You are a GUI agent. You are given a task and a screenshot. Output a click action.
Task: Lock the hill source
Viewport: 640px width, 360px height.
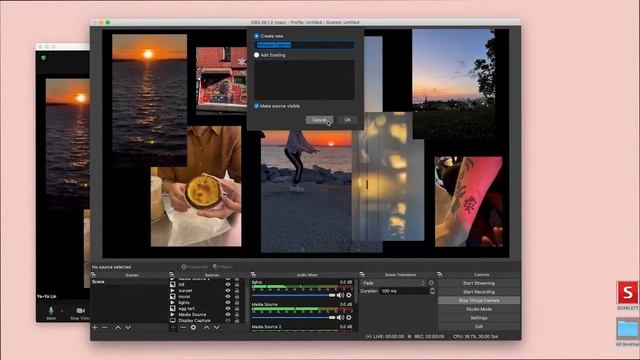click(x=237, y=284)
